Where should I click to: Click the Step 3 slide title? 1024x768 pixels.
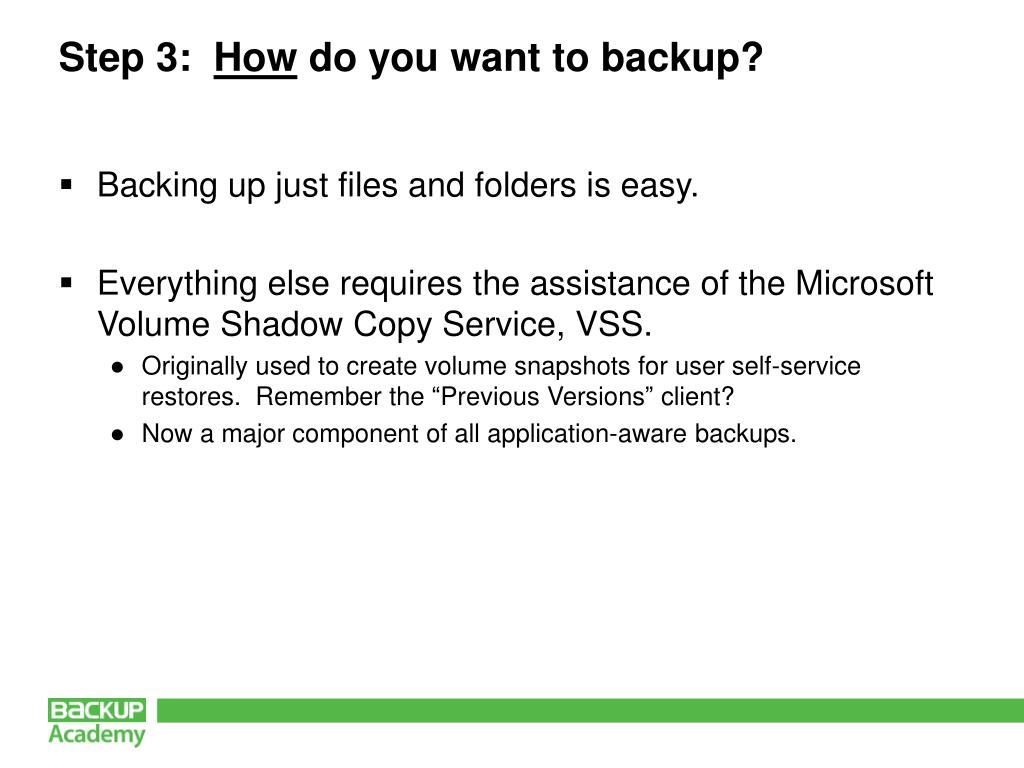(x=411, y=58)
